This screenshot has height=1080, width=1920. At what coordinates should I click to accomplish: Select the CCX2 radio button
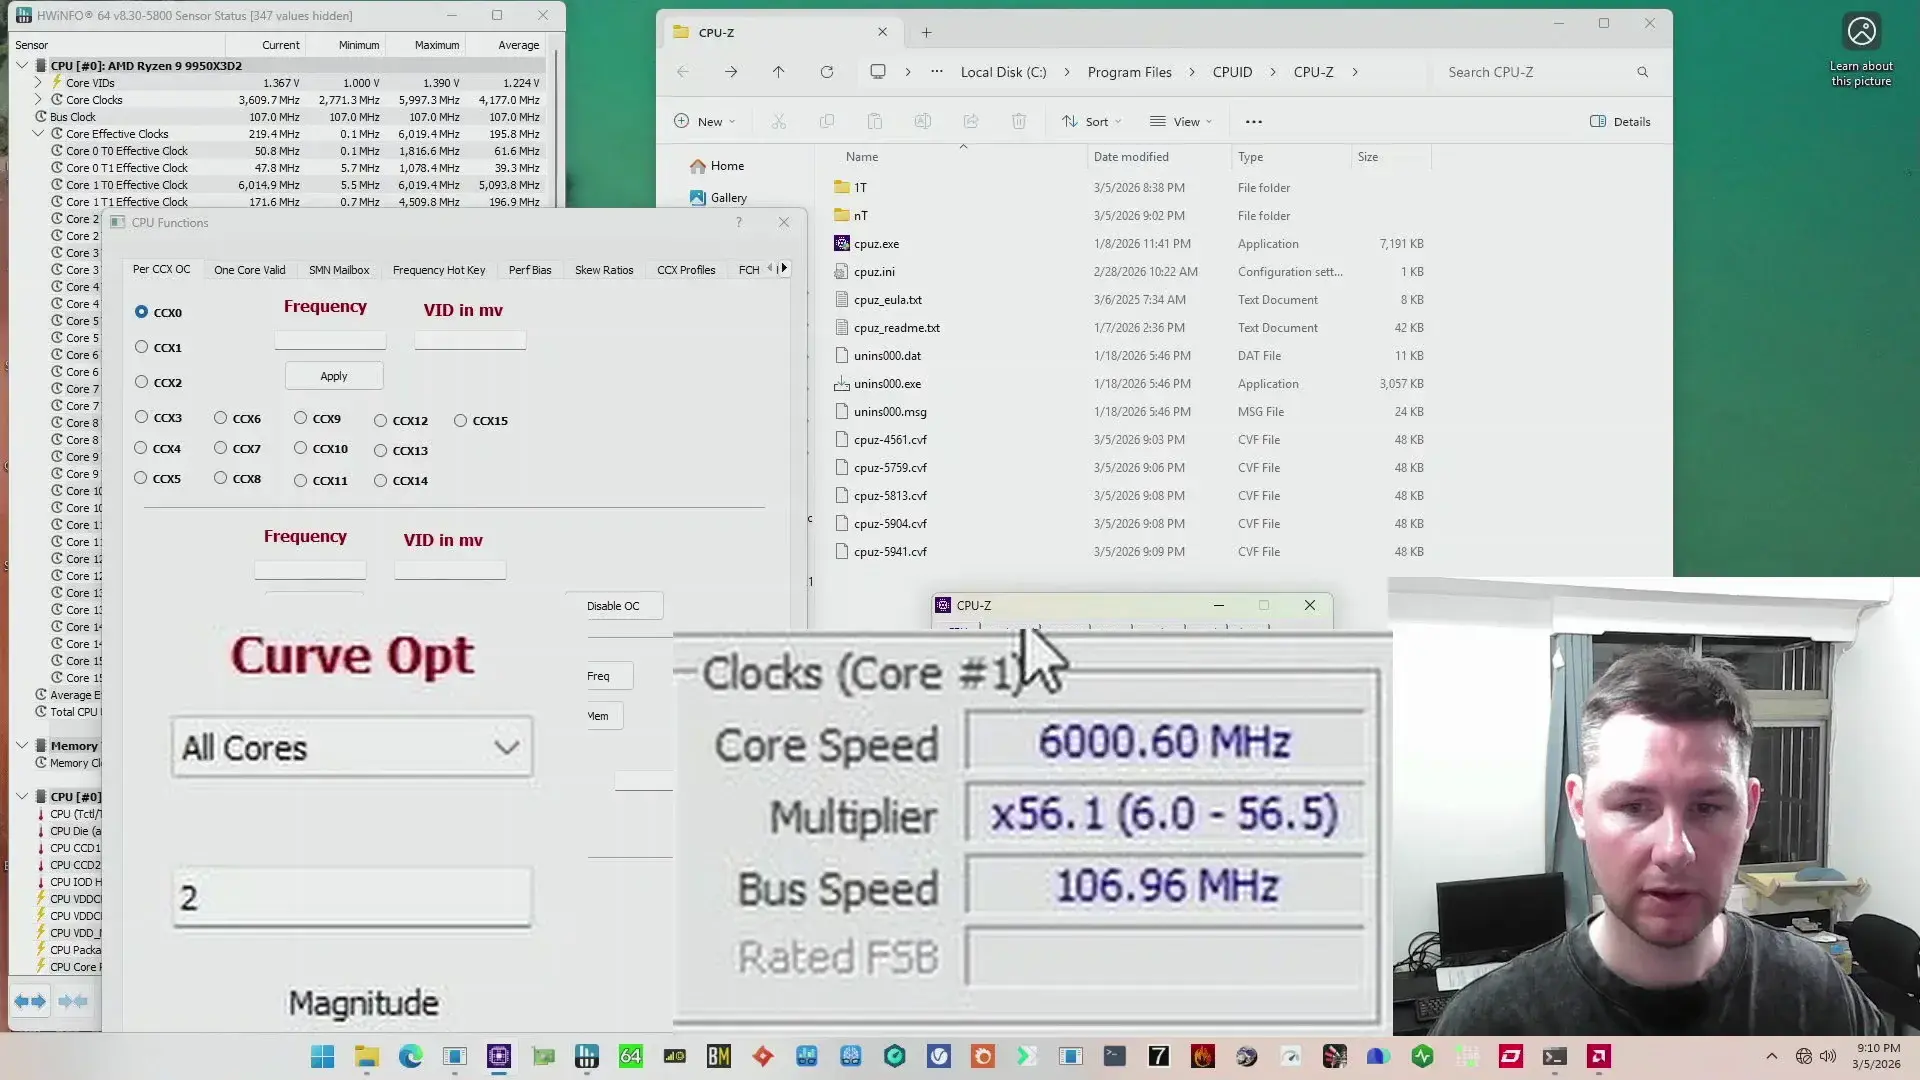pyautogui.click(x=141, y=382)
